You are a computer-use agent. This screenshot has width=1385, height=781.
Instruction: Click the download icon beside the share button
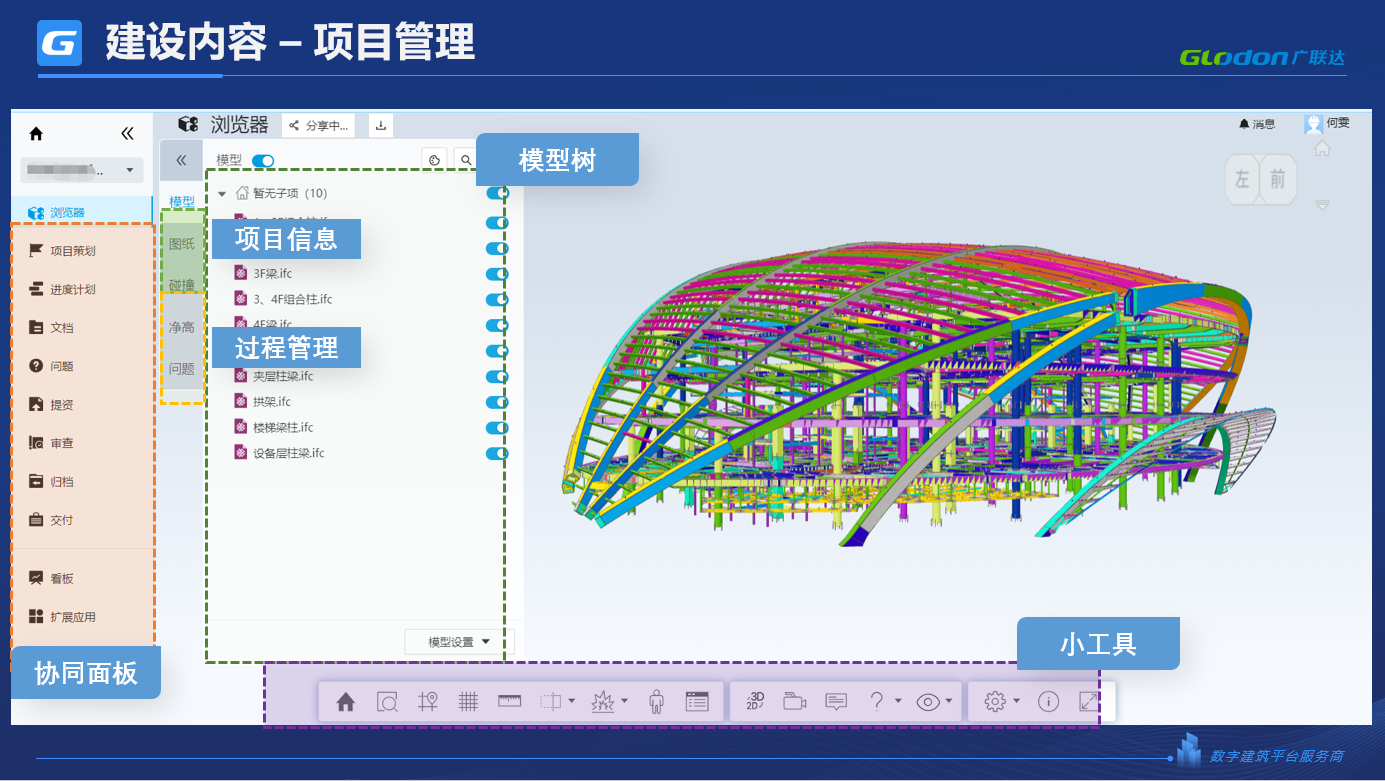[381, 125]
